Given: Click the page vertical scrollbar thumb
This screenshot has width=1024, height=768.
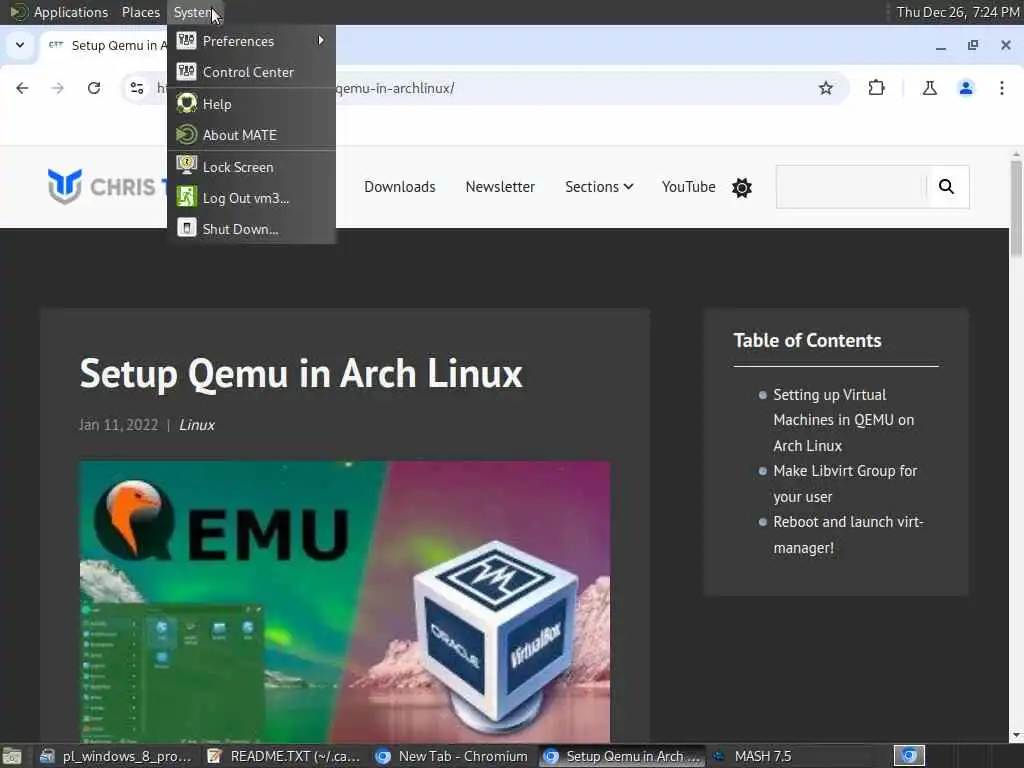Looking at the screenshot, I should (x=1016, y=208).
